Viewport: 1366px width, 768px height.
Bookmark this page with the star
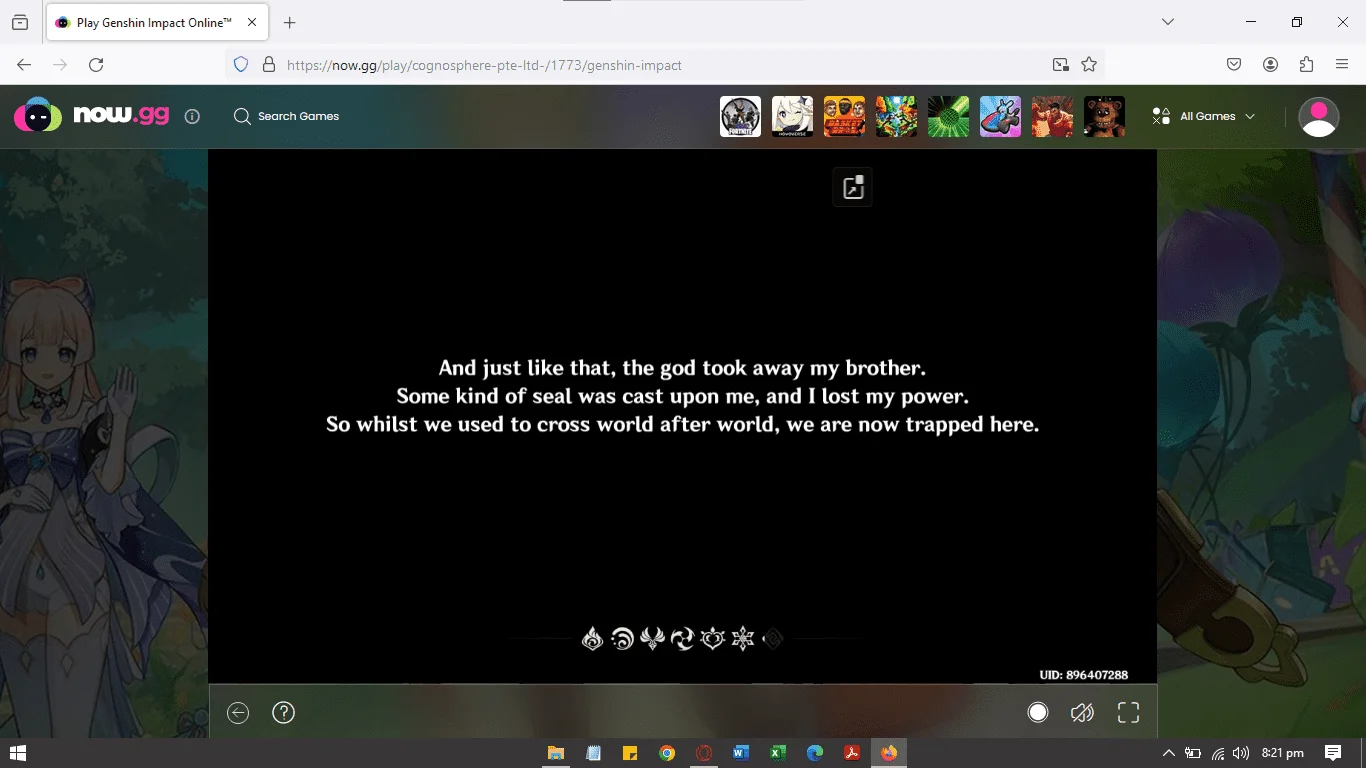1089,64
